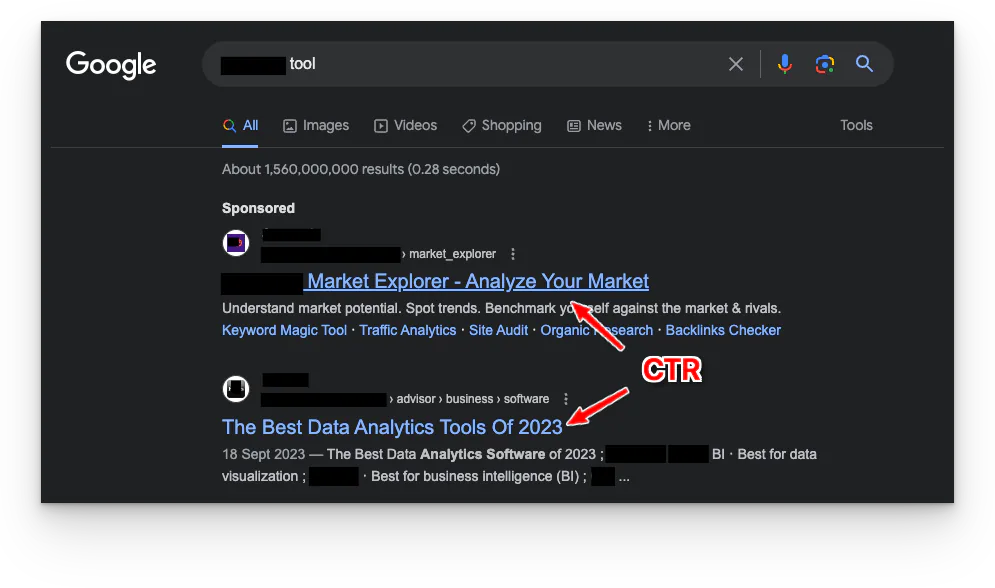Submit search with the magnifying glass icon
The image size is (995, 588).
click(864, 63)
